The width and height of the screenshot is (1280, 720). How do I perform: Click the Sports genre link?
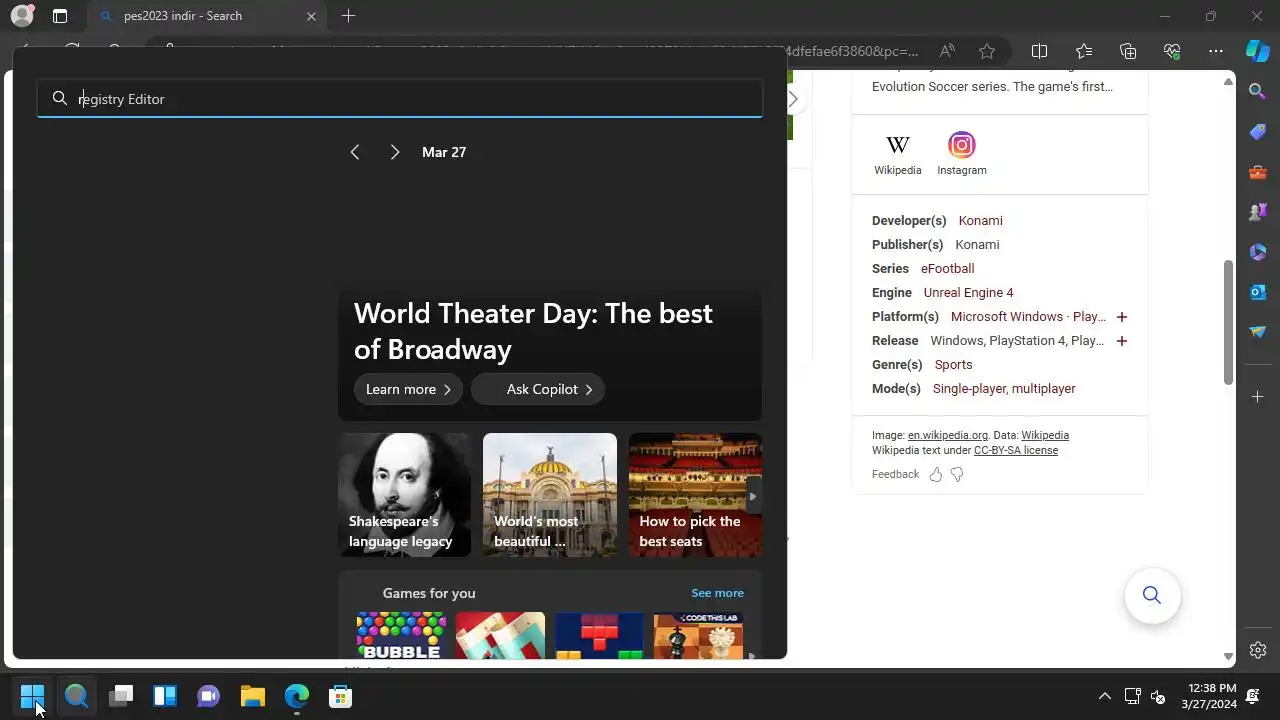pos(953,365)
